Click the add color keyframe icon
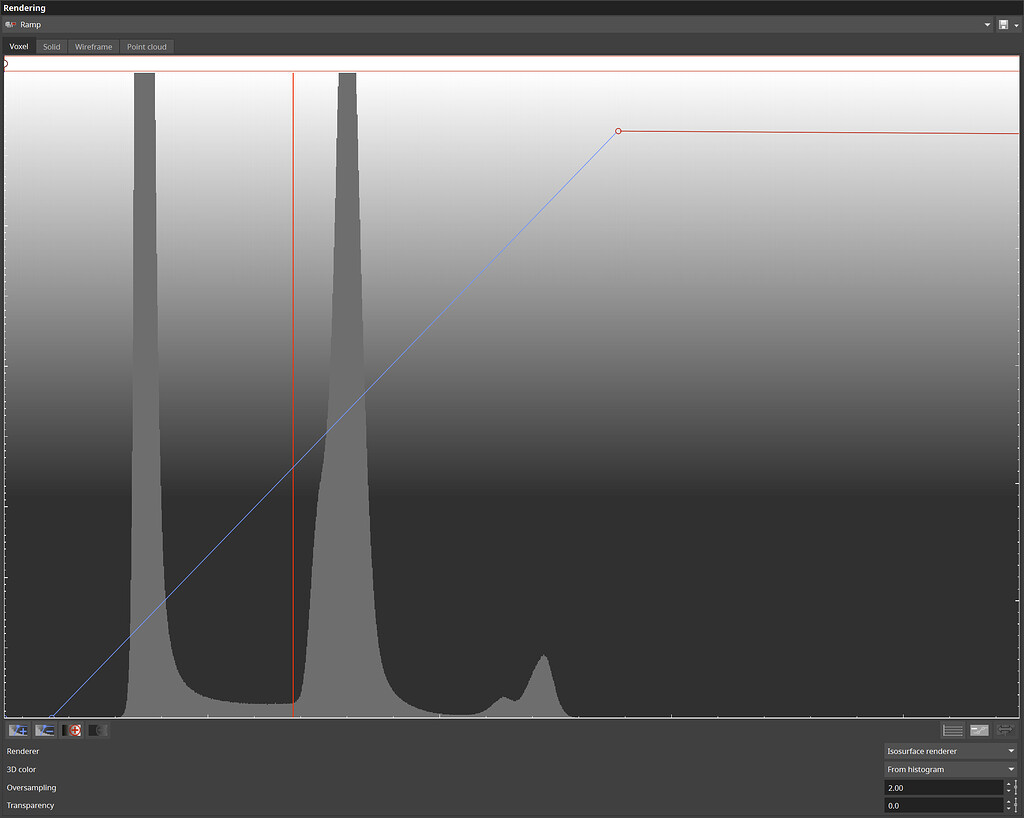 [71, 730]
